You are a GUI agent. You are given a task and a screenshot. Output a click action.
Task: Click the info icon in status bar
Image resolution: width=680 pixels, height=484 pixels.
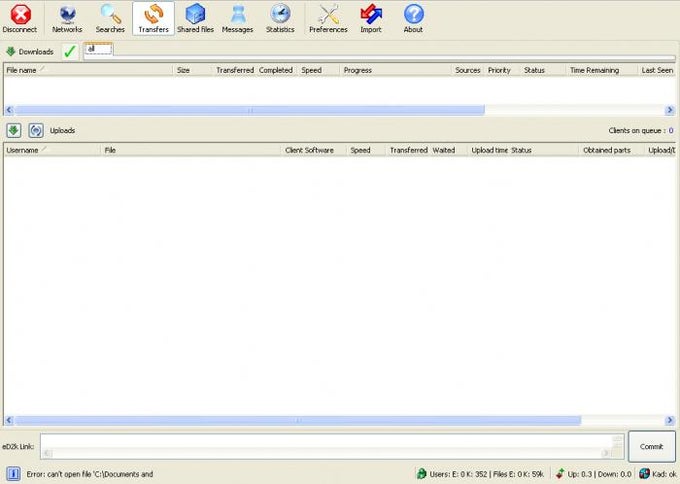point(13,474)
